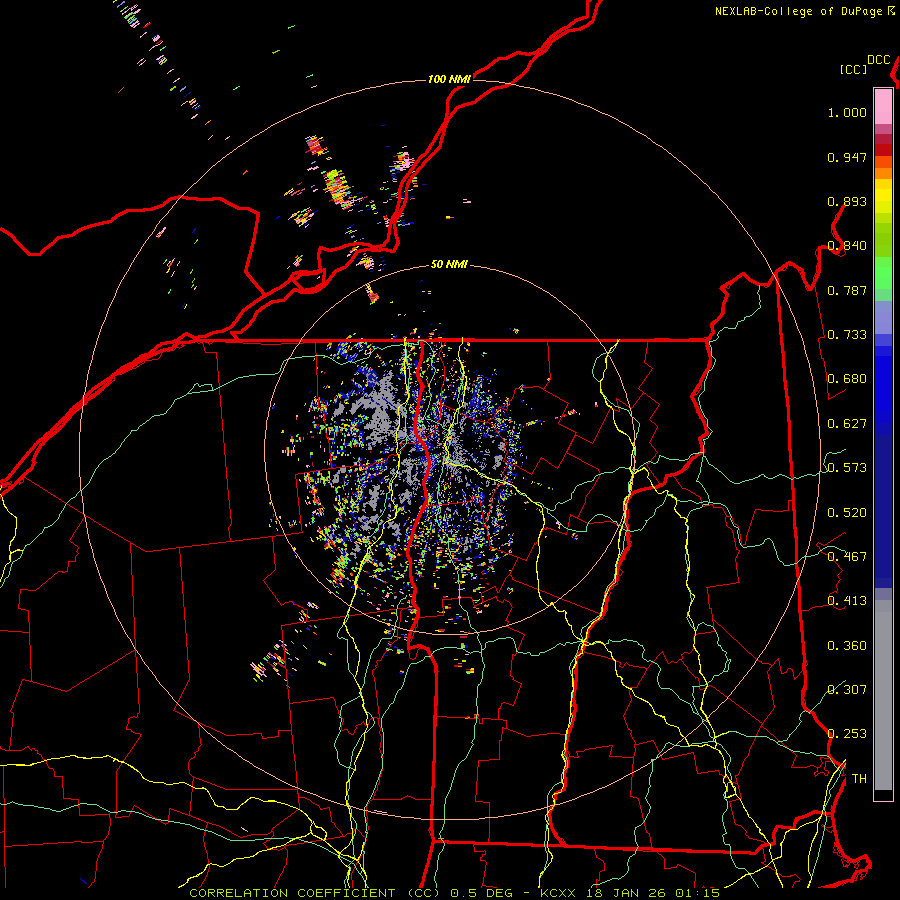Click the 0.253 value on the color scale
This screenshot has width=900, height=900.
point(847,734)
